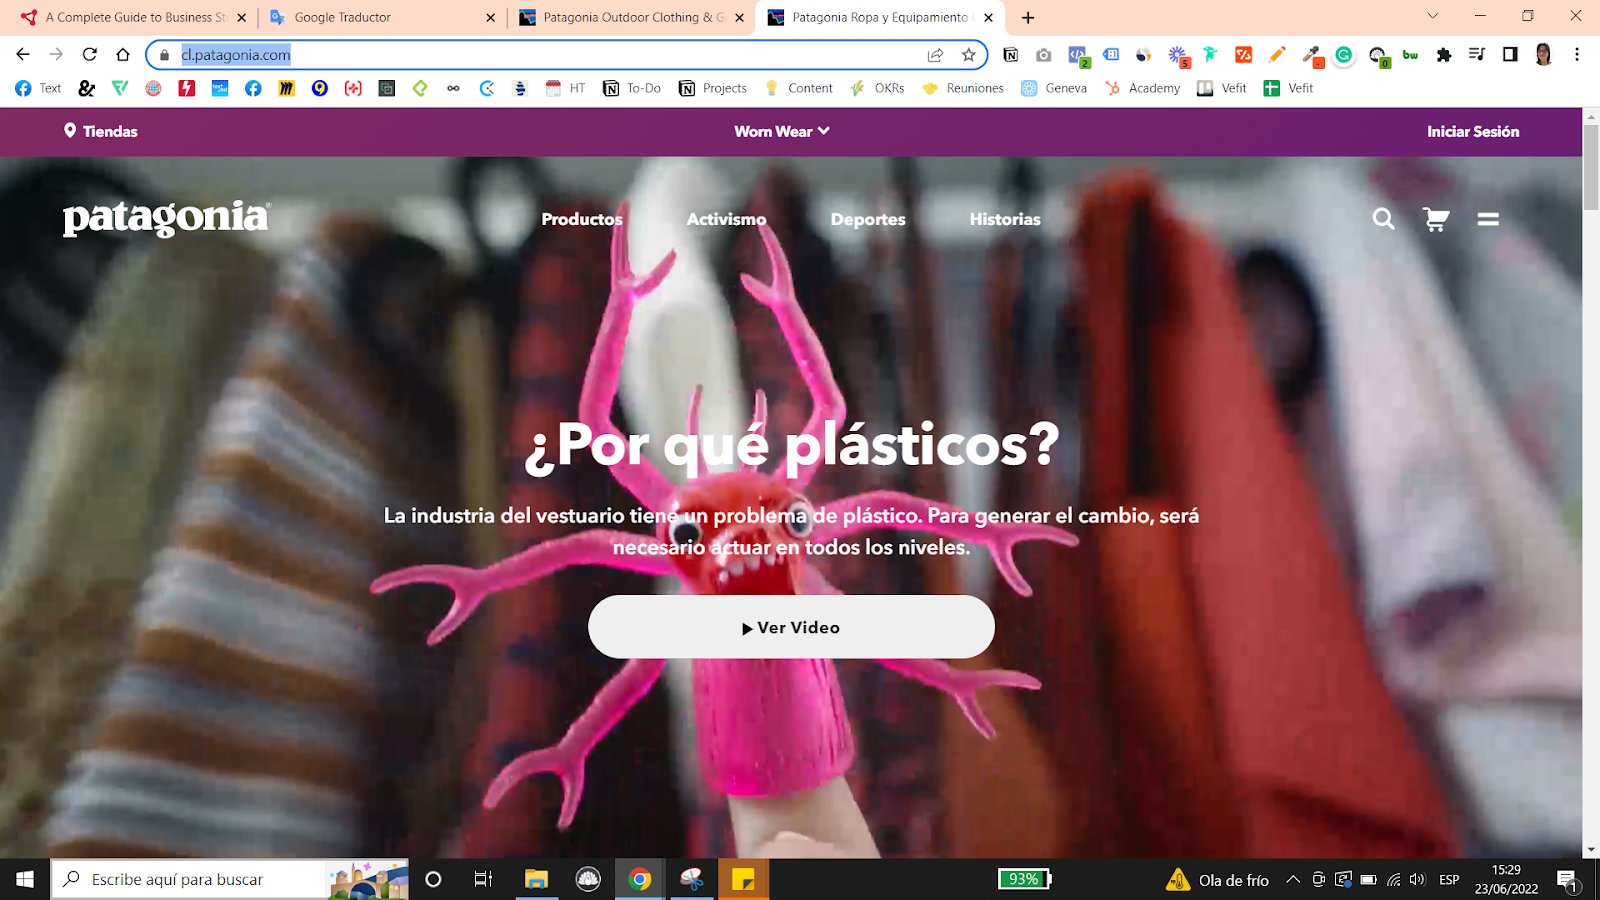1600x900 pixels.
Task: Expand the Worn Wear dropdown
Action: (782, 131)
